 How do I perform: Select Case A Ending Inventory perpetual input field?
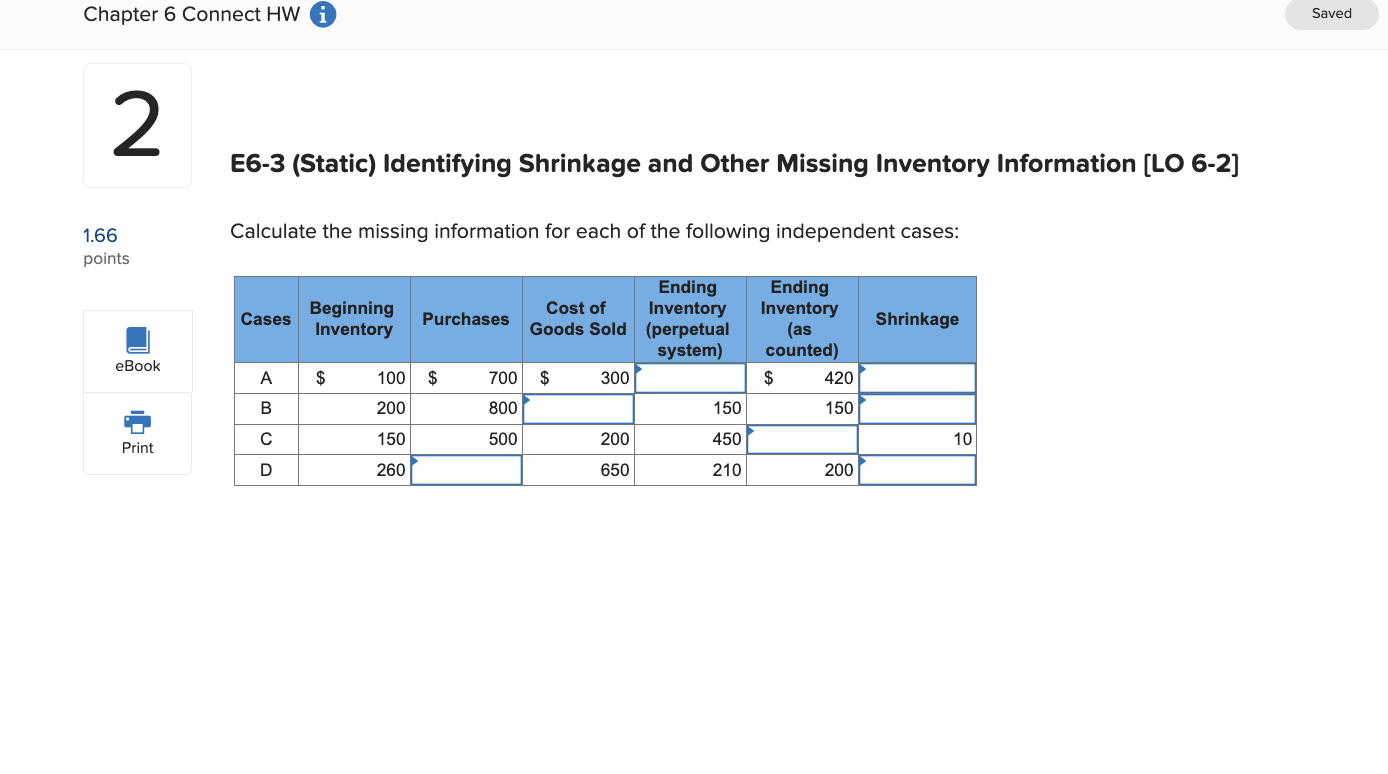690,378
